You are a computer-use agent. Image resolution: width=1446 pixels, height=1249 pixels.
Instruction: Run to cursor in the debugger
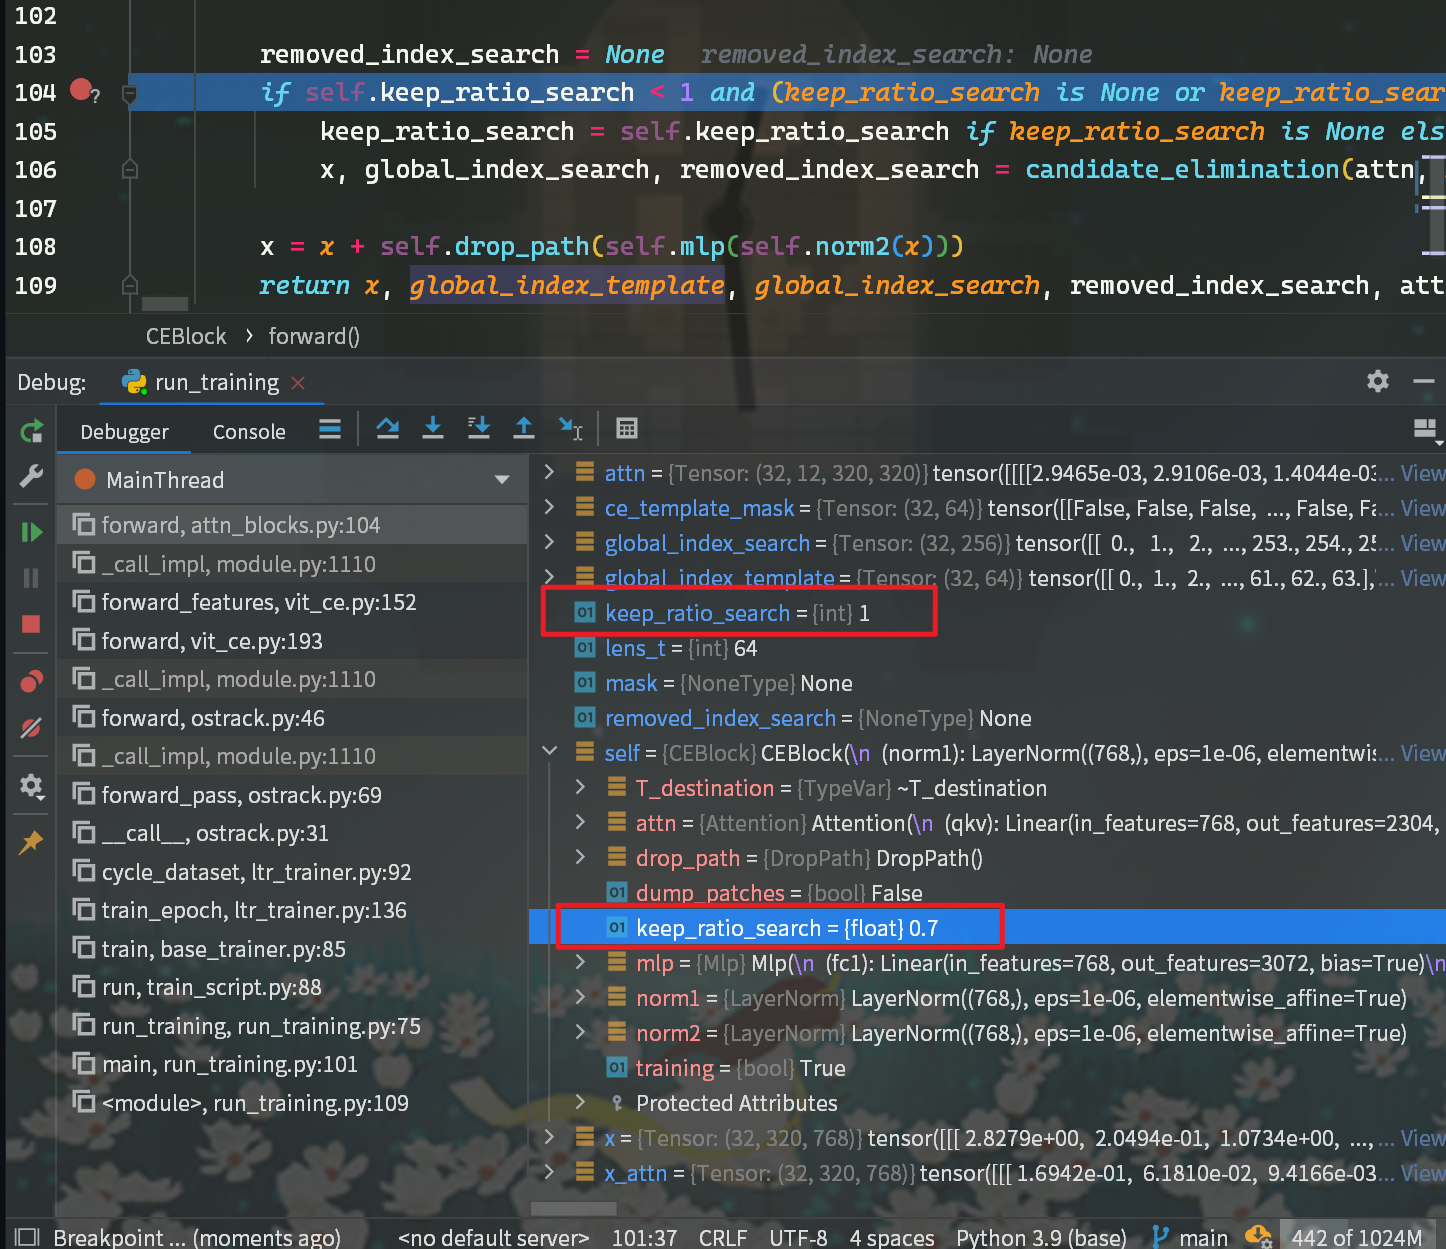point(570,428)
